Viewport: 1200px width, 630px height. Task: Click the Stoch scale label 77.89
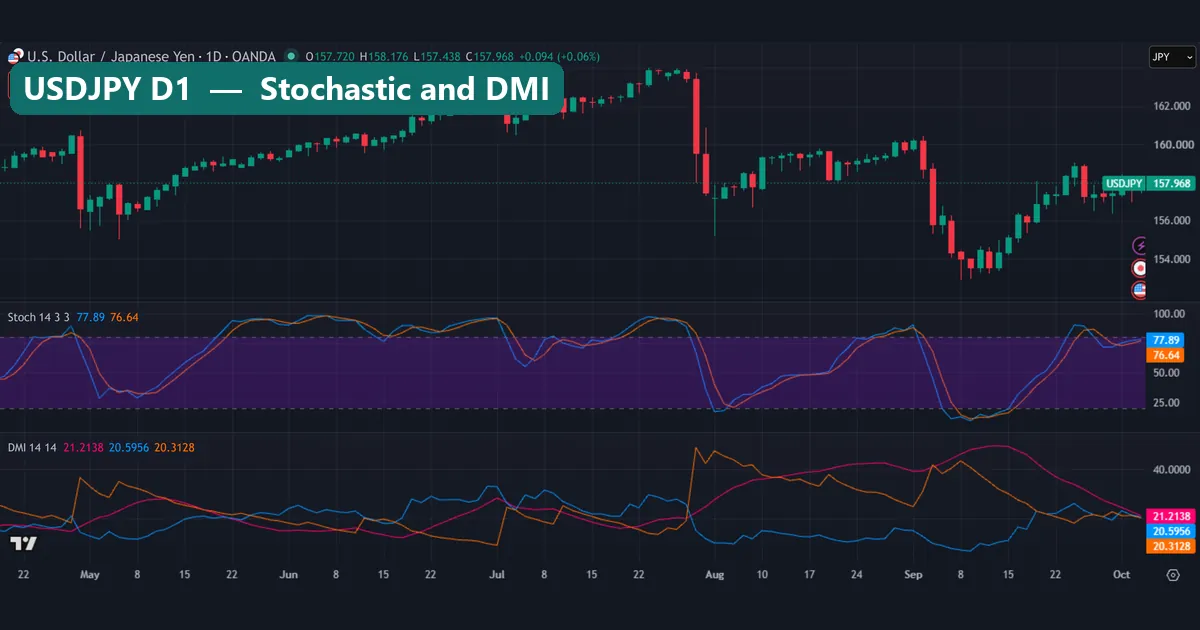1167,340
